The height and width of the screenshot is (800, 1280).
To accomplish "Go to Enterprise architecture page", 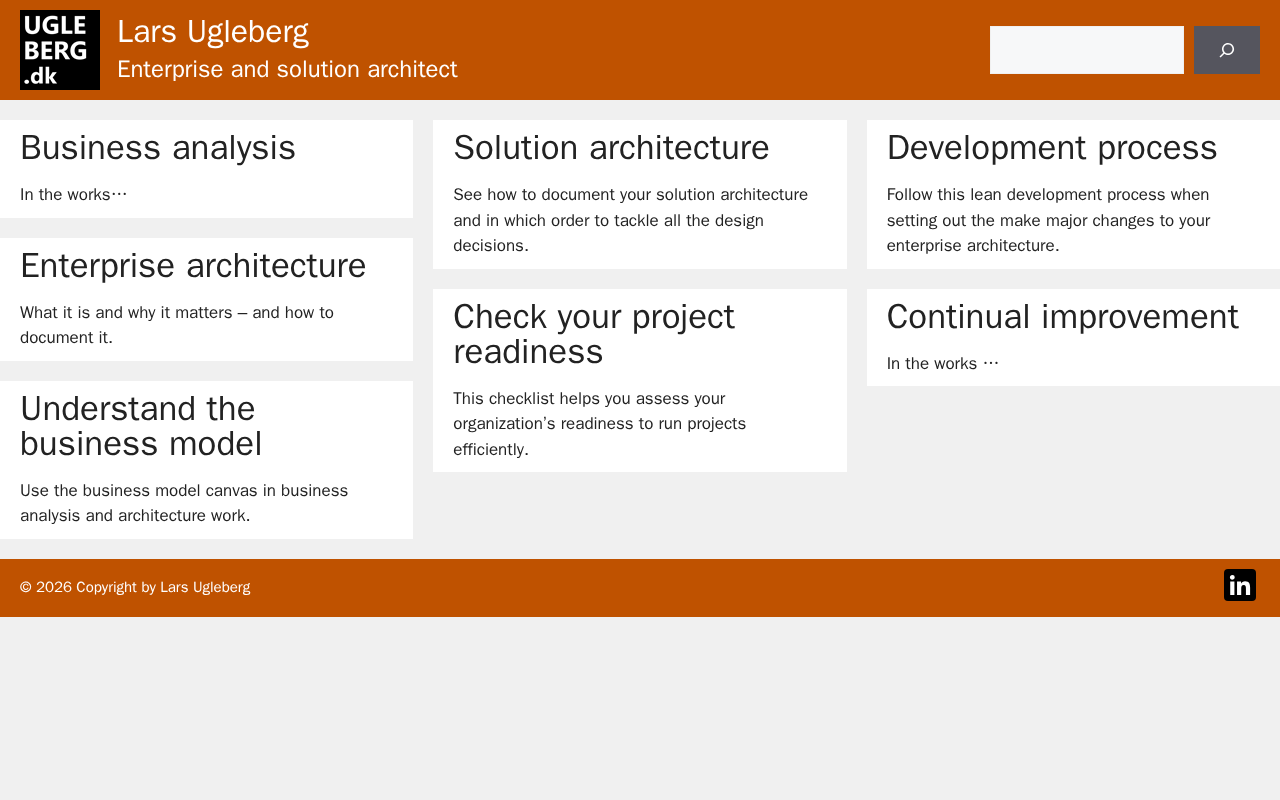I will (193, 266).
